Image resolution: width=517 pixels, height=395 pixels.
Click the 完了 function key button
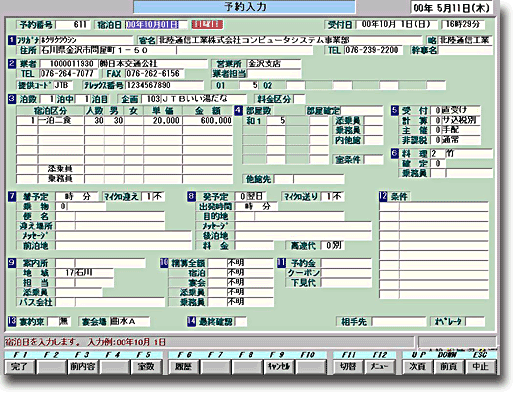[20, 367]
